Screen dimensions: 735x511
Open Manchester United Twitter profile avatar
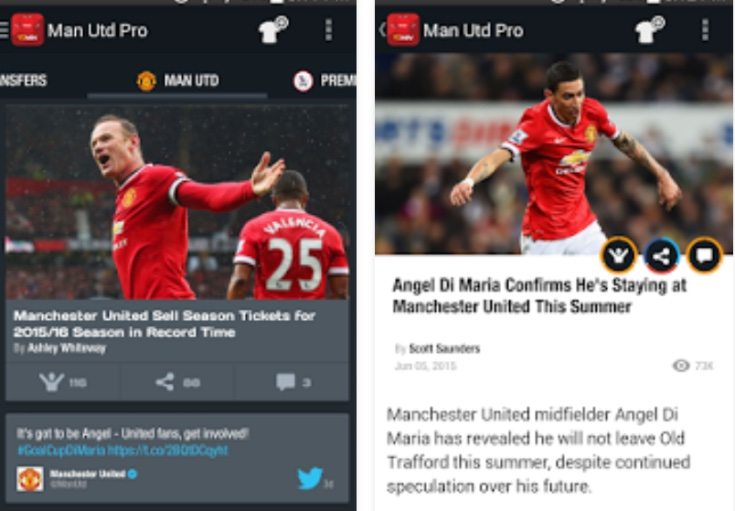coord(30,479)
